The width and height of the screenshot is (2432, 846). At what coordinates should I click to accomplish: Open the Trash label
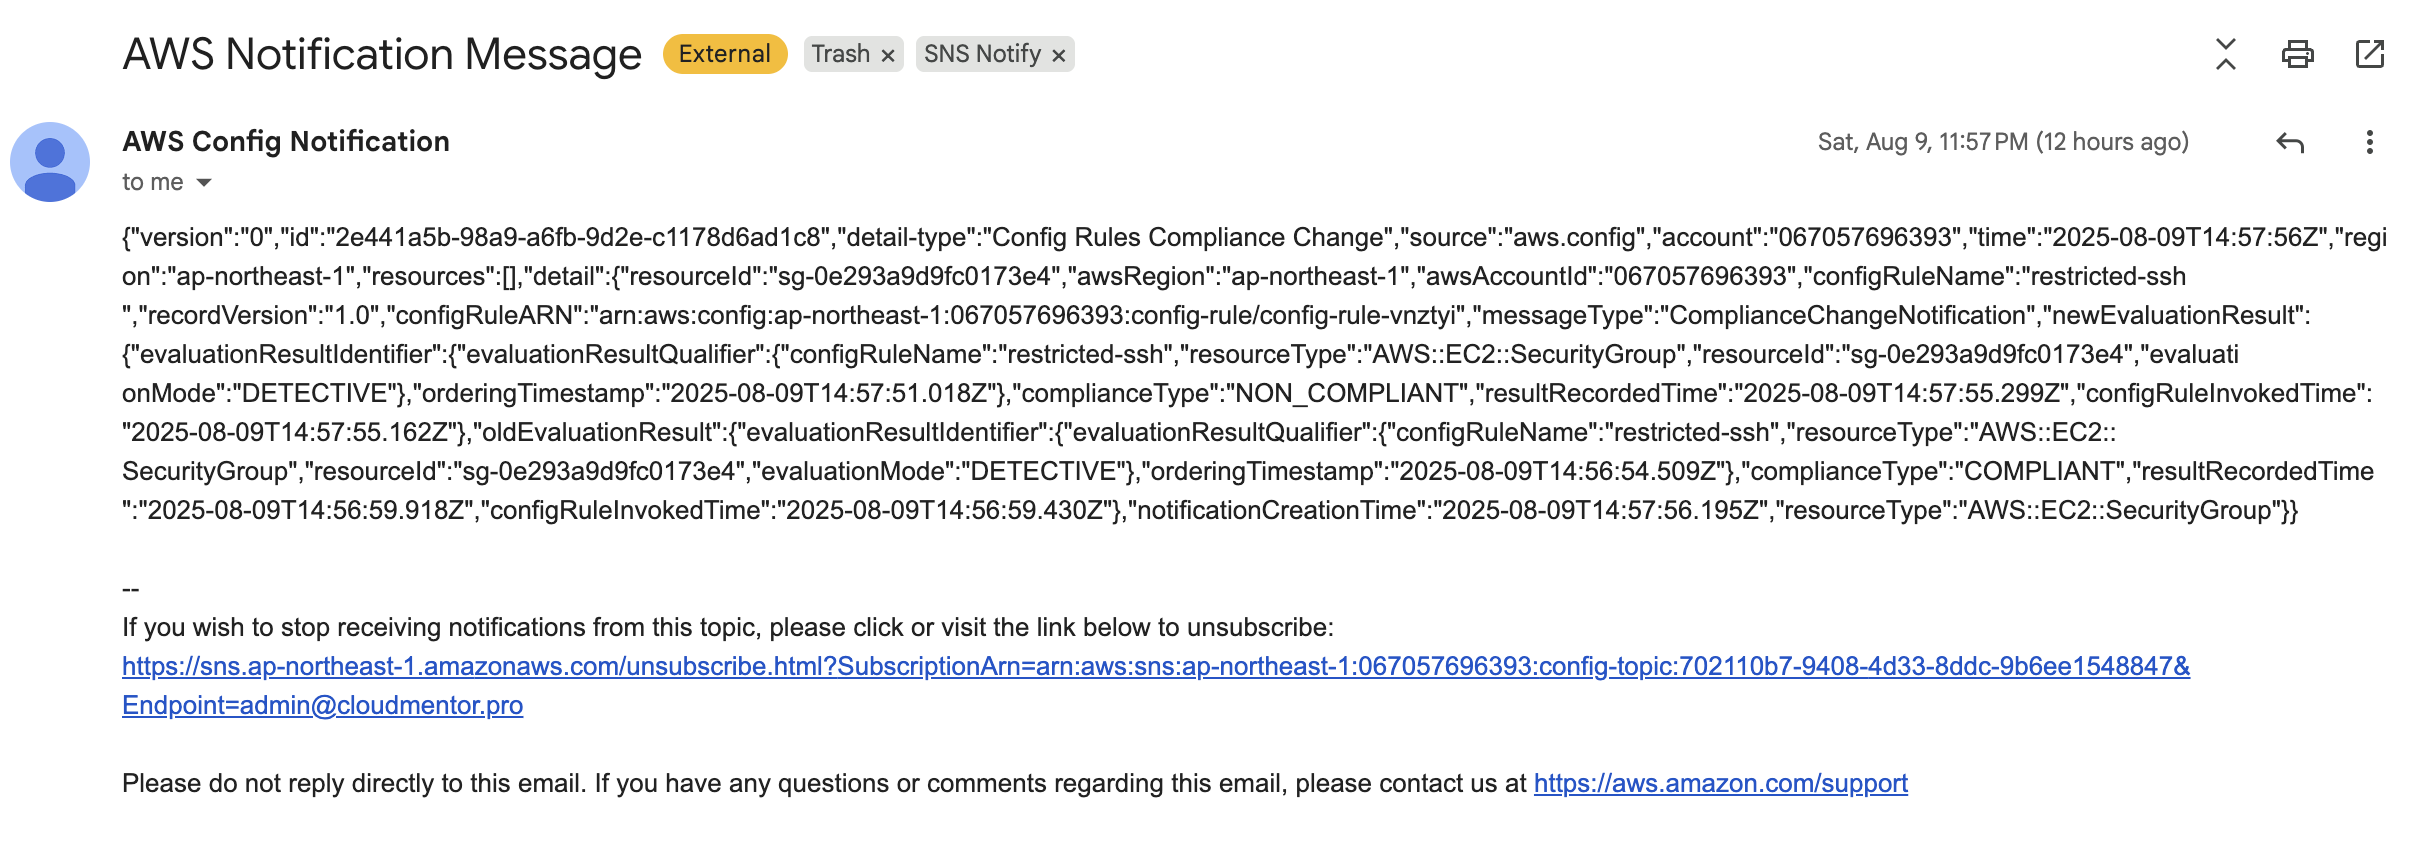pos(840,54)
